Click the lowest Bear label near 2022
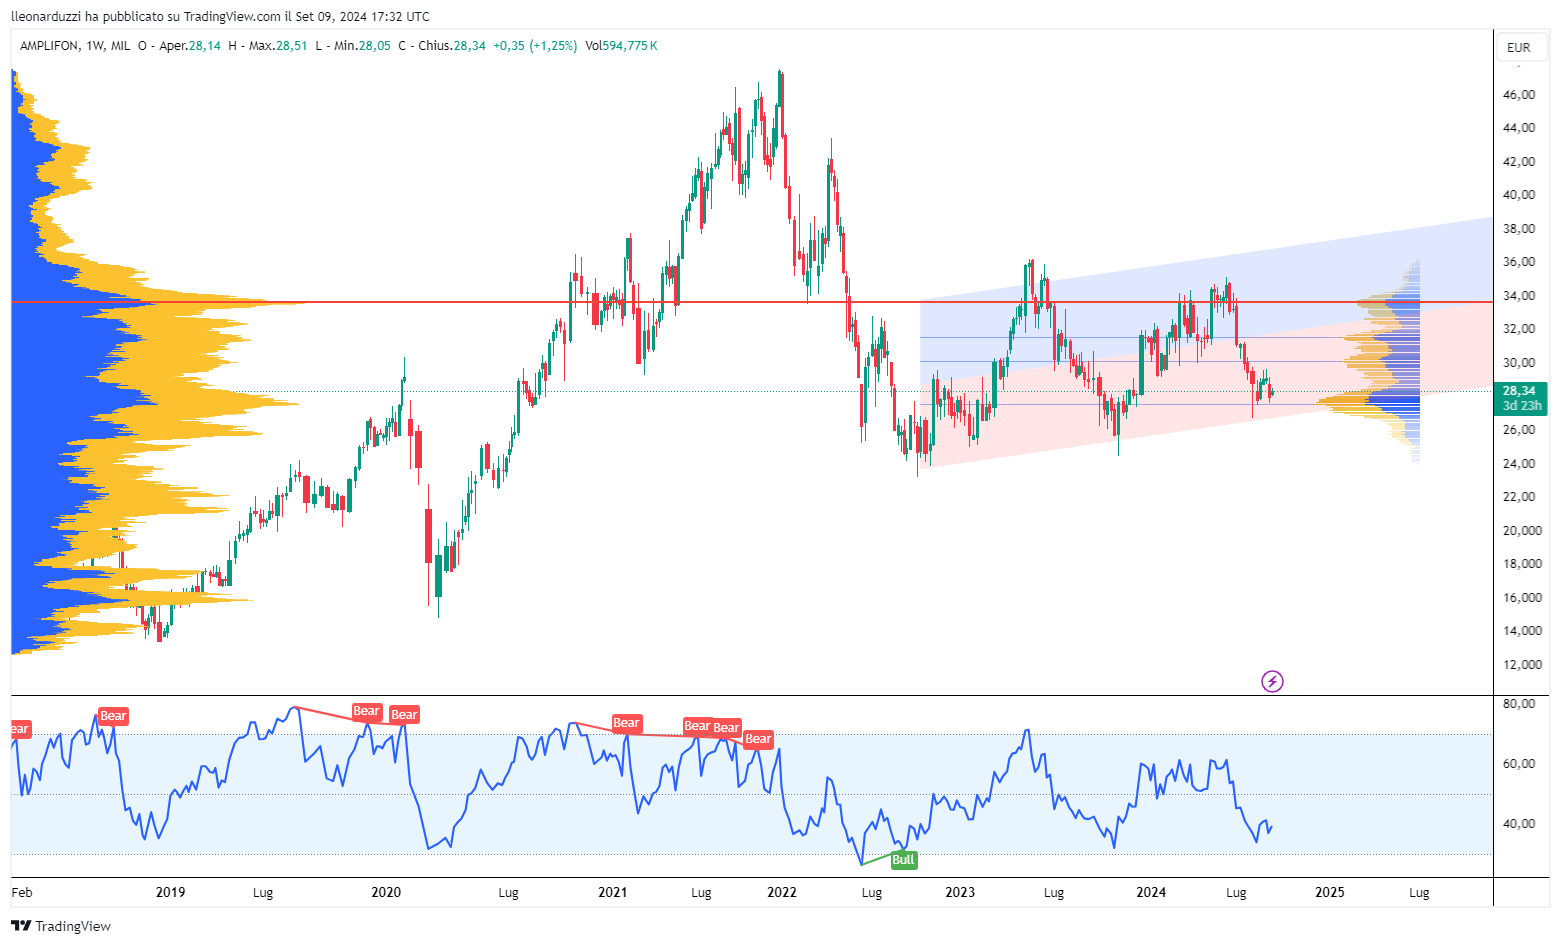 pos(758,739)
